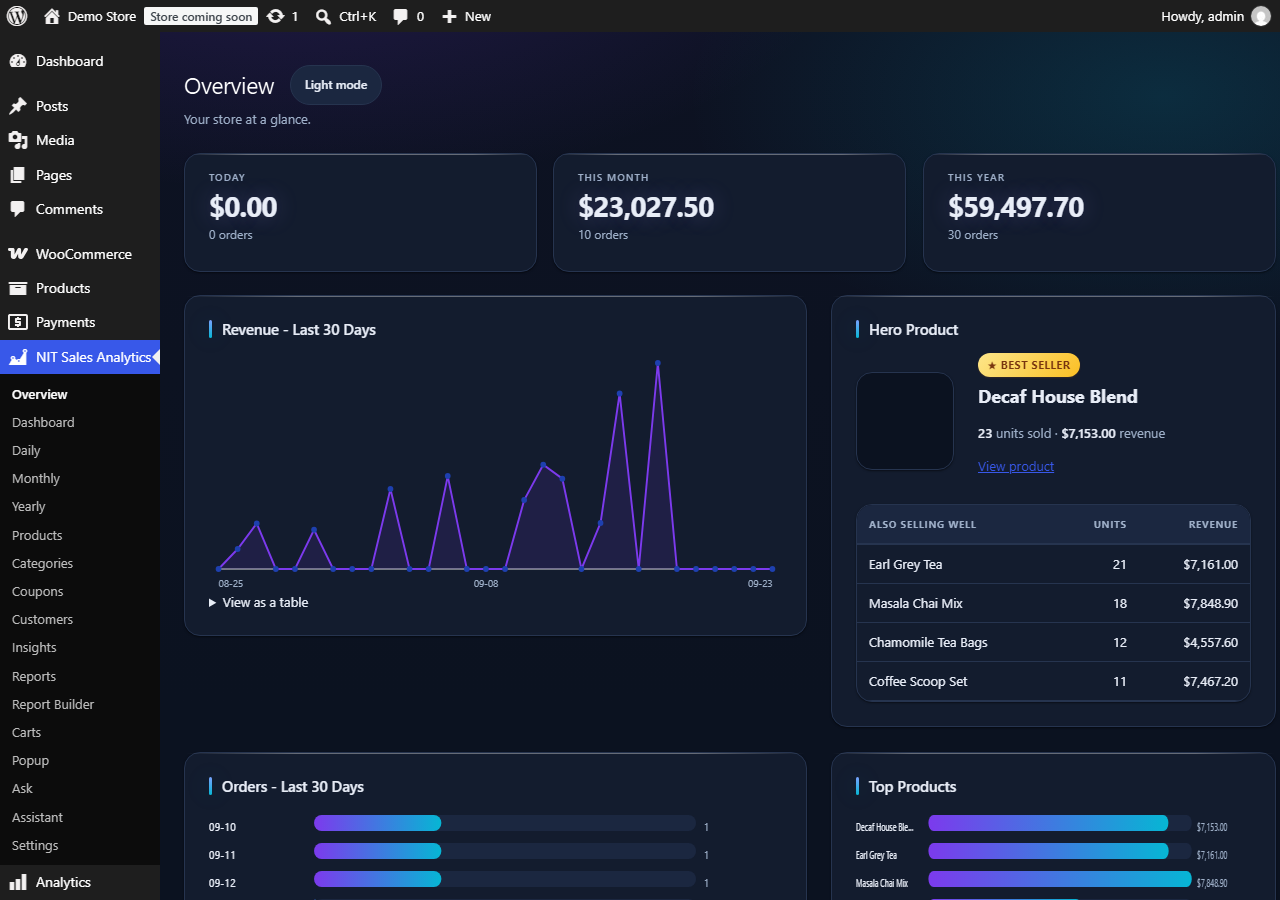The width and height of the screenshot is (1280, 900).
Task: Click the Pages icon in sidebar
Action: coord(18,175)
